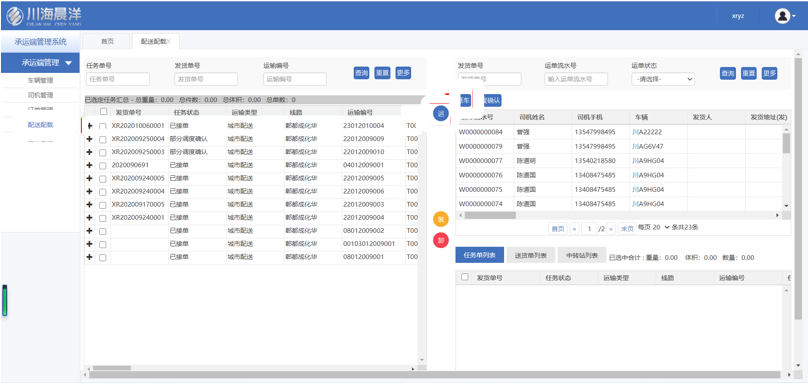
Task: Click left arrow of left task table horizontal scrollbar
Action: click(x=88, y=368)
